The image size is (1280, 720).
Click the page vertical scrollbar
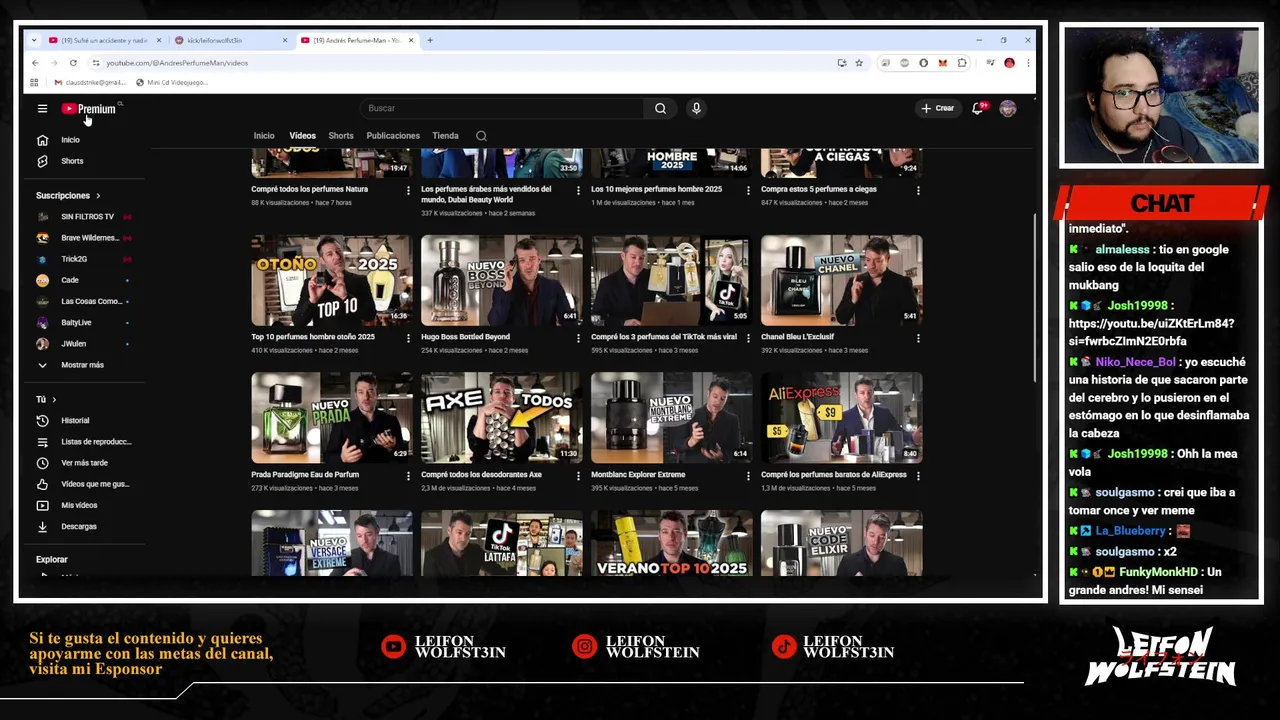1034,296
